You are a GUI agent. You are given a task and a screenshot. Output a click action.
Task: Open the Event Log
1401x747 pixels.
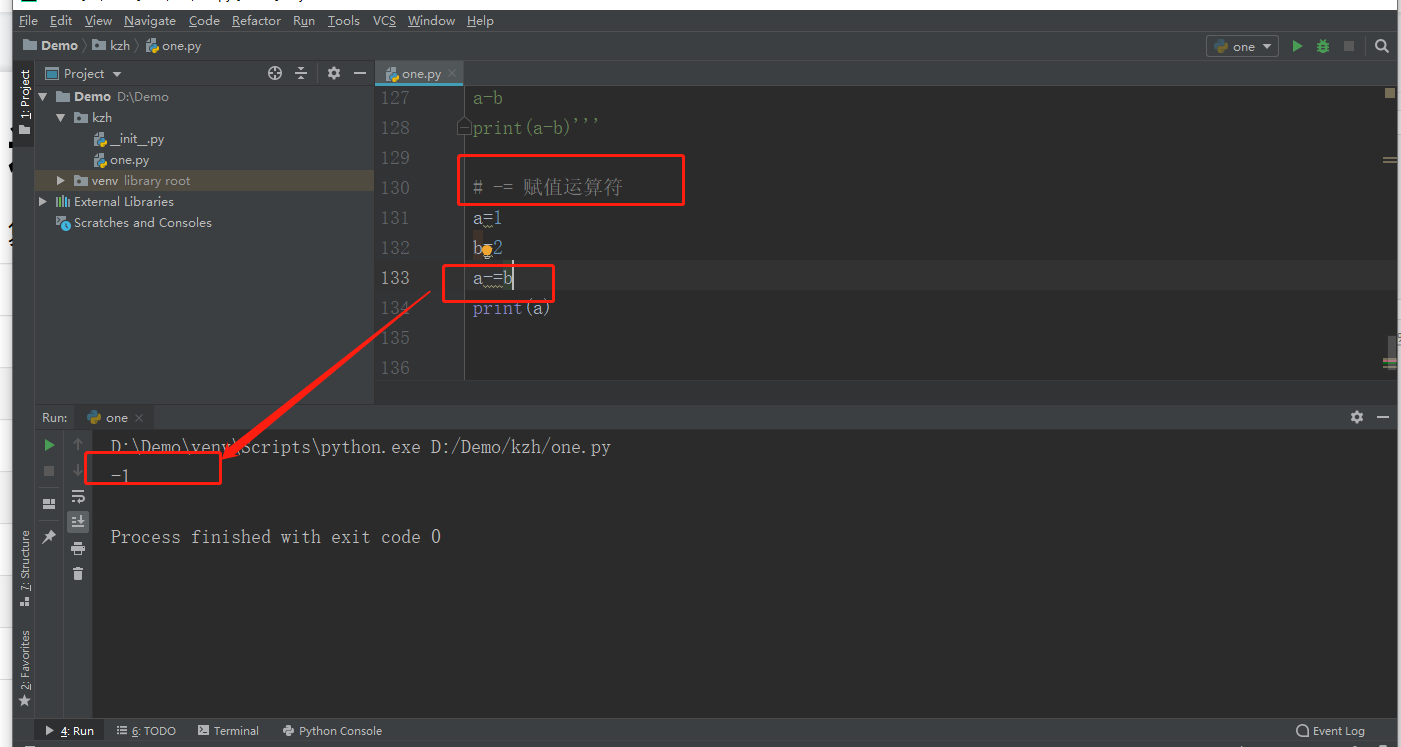pos(1330,730)
